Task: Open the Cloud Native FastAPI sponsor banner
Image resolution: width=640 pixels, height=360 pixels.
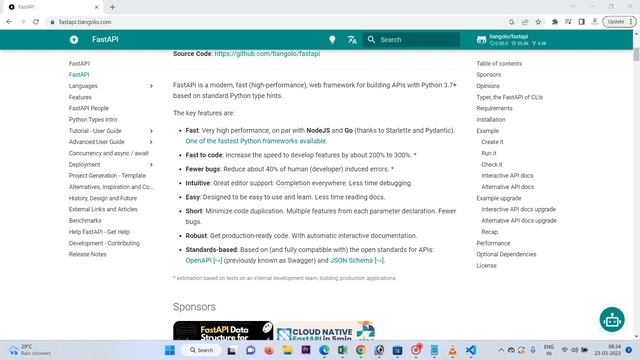Action: point(325,331)
